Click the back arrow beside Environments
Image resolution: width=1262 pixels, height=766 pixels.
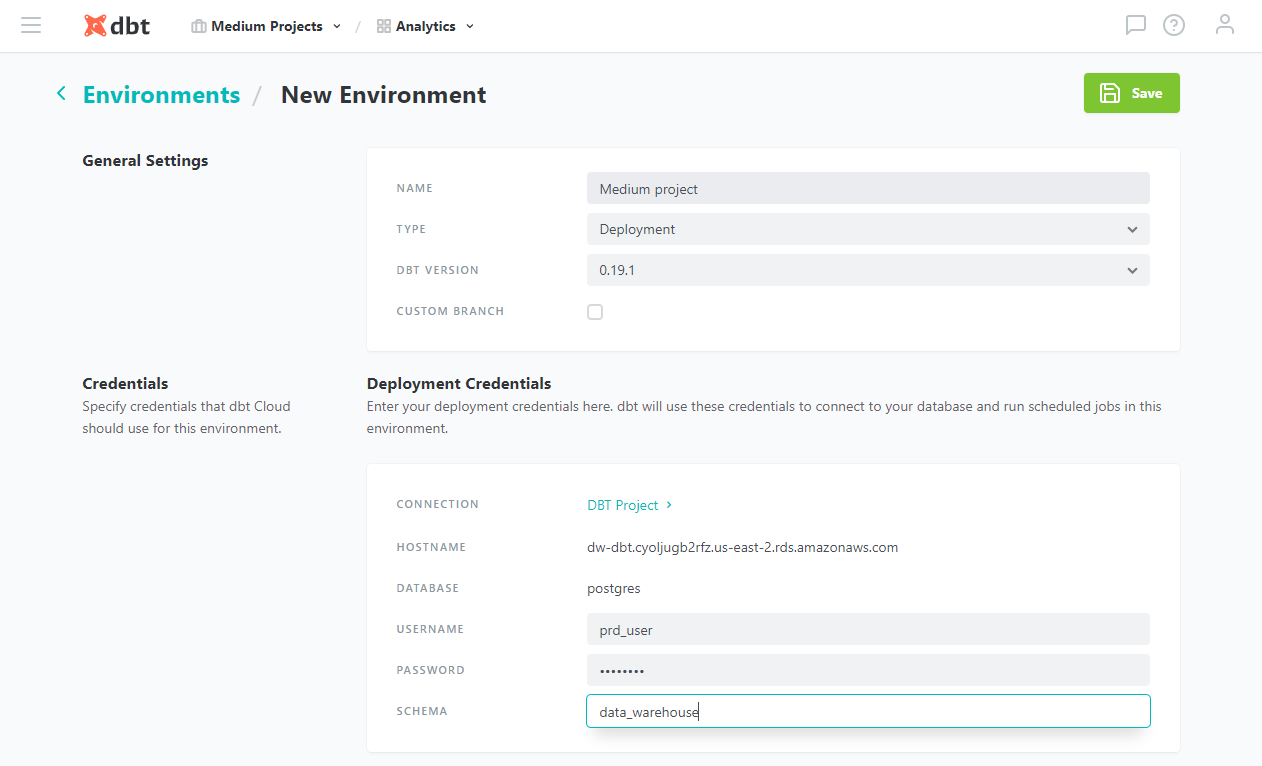point(61,94)
